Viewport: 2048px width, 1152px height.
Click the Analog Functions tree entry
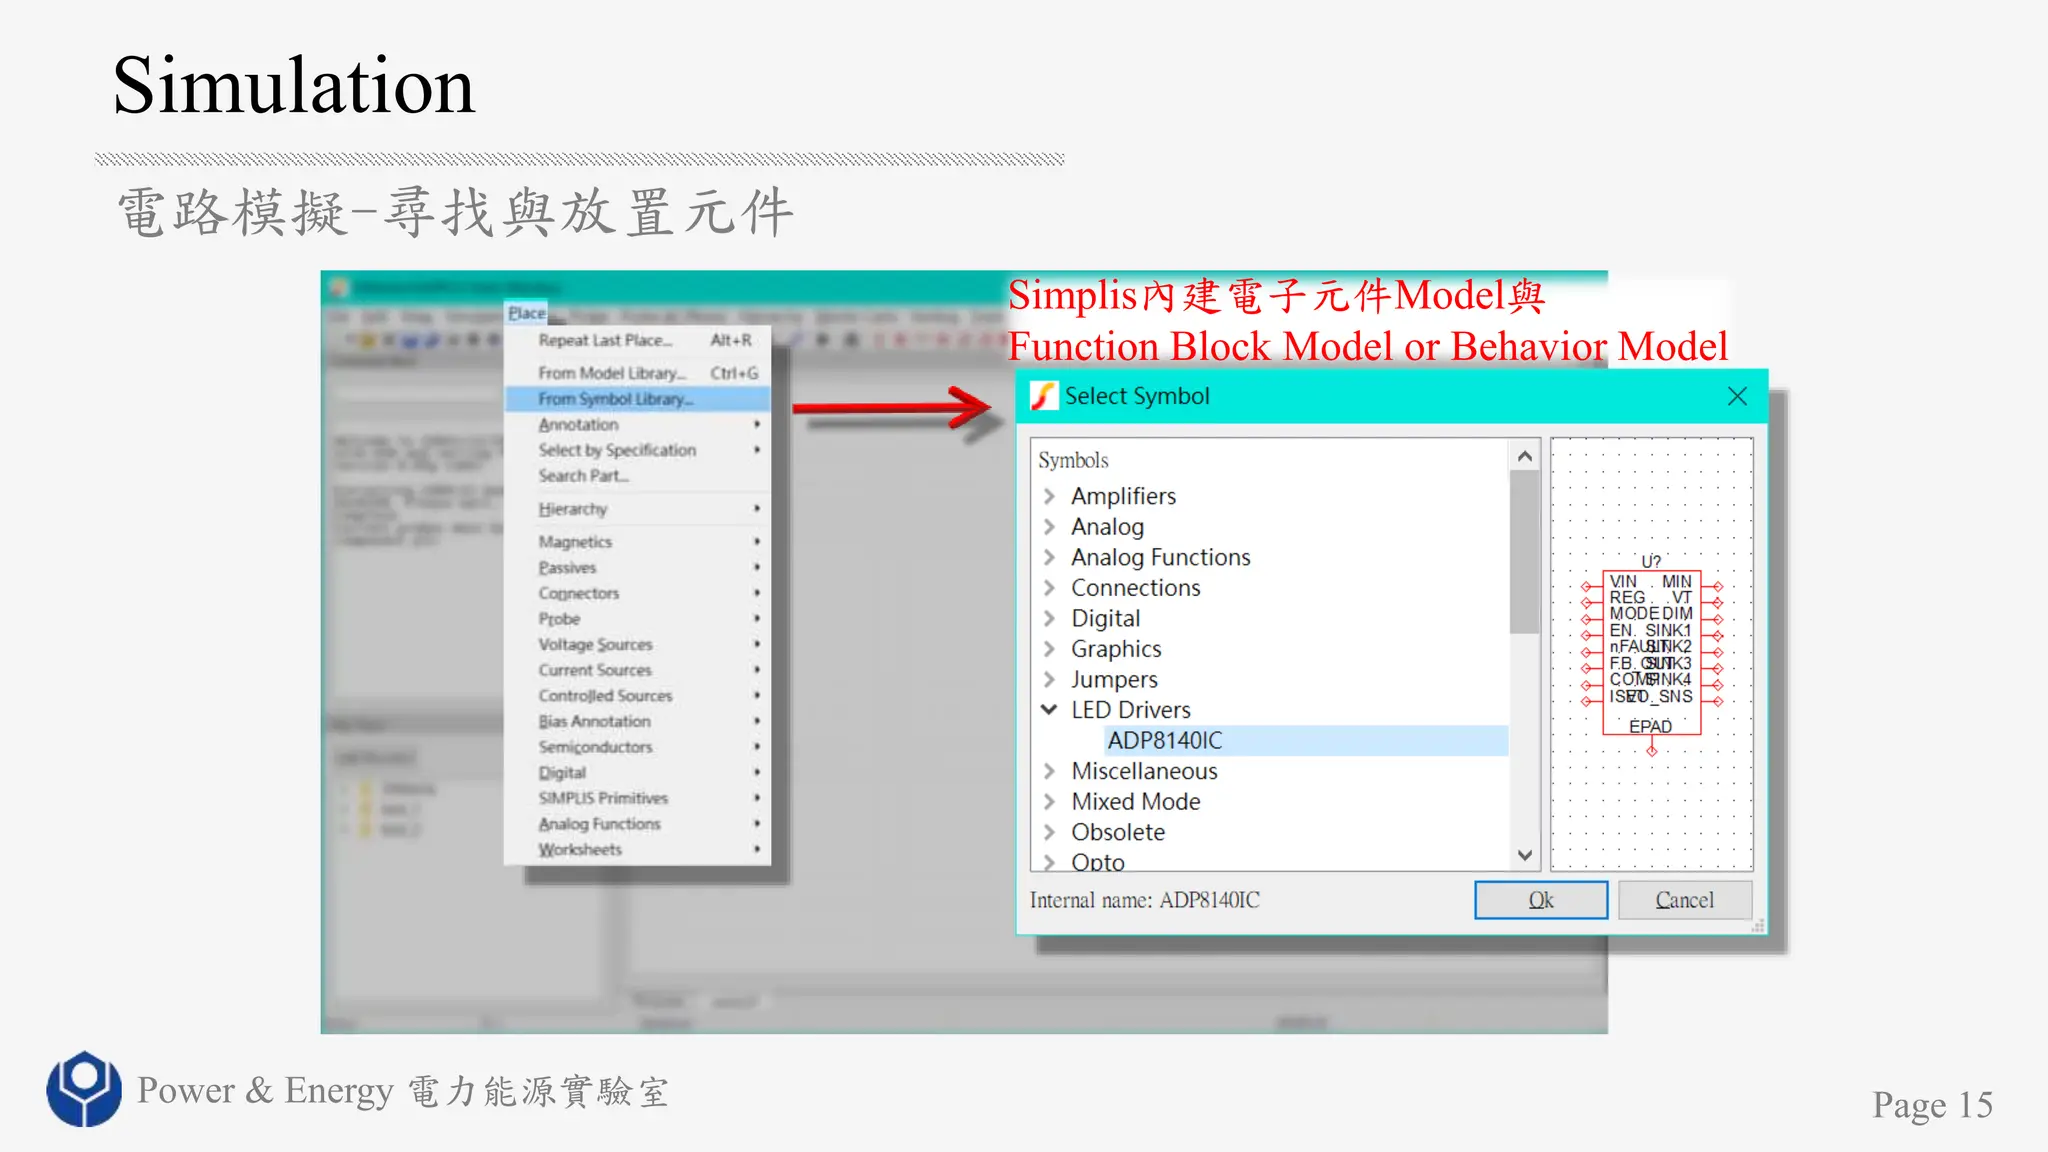click(x=1160, y=558)
